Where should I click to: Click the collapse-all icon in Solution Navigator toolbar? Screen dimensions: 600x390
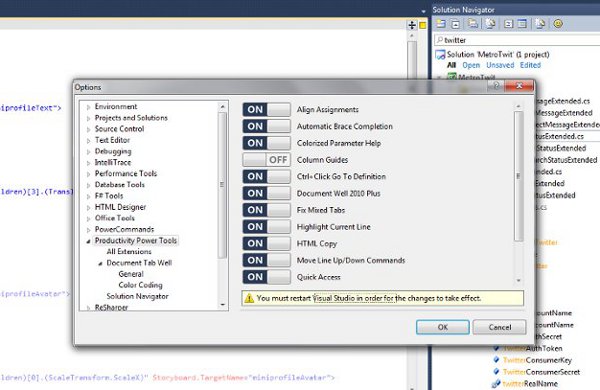click(x=456, y=24)
